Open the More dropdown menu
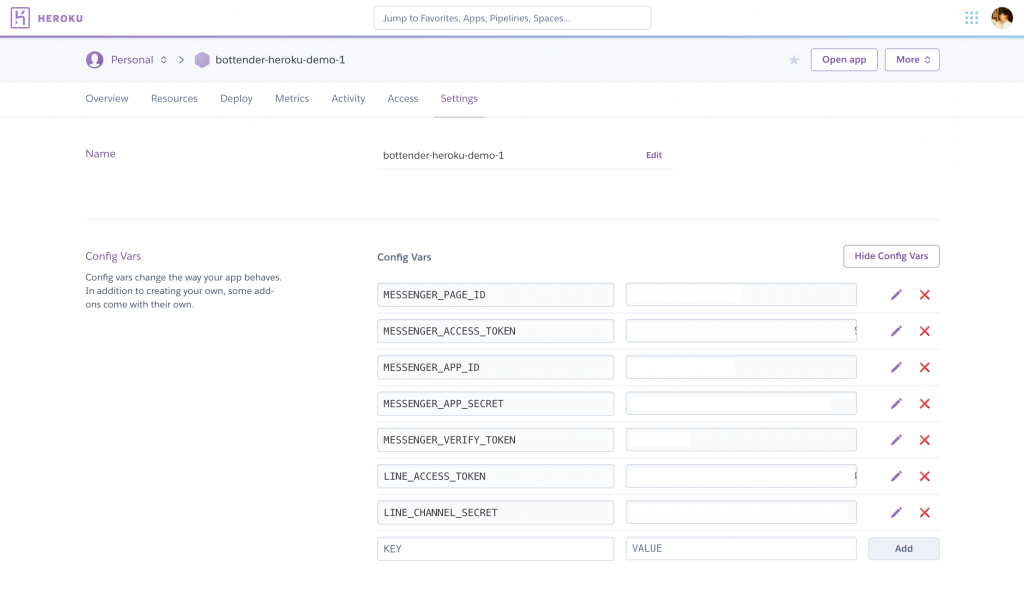The image size is (1024, 609). (x=912, y=59)
